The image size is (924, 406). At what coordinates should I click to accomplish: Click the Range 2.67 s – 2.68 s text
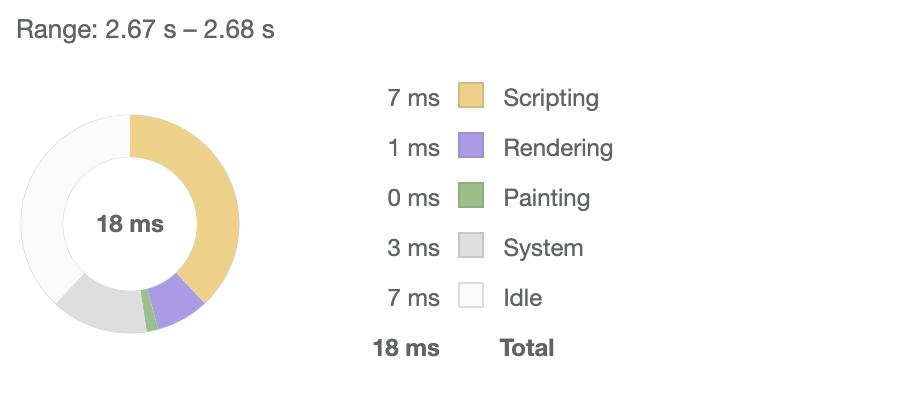point(145,29)
